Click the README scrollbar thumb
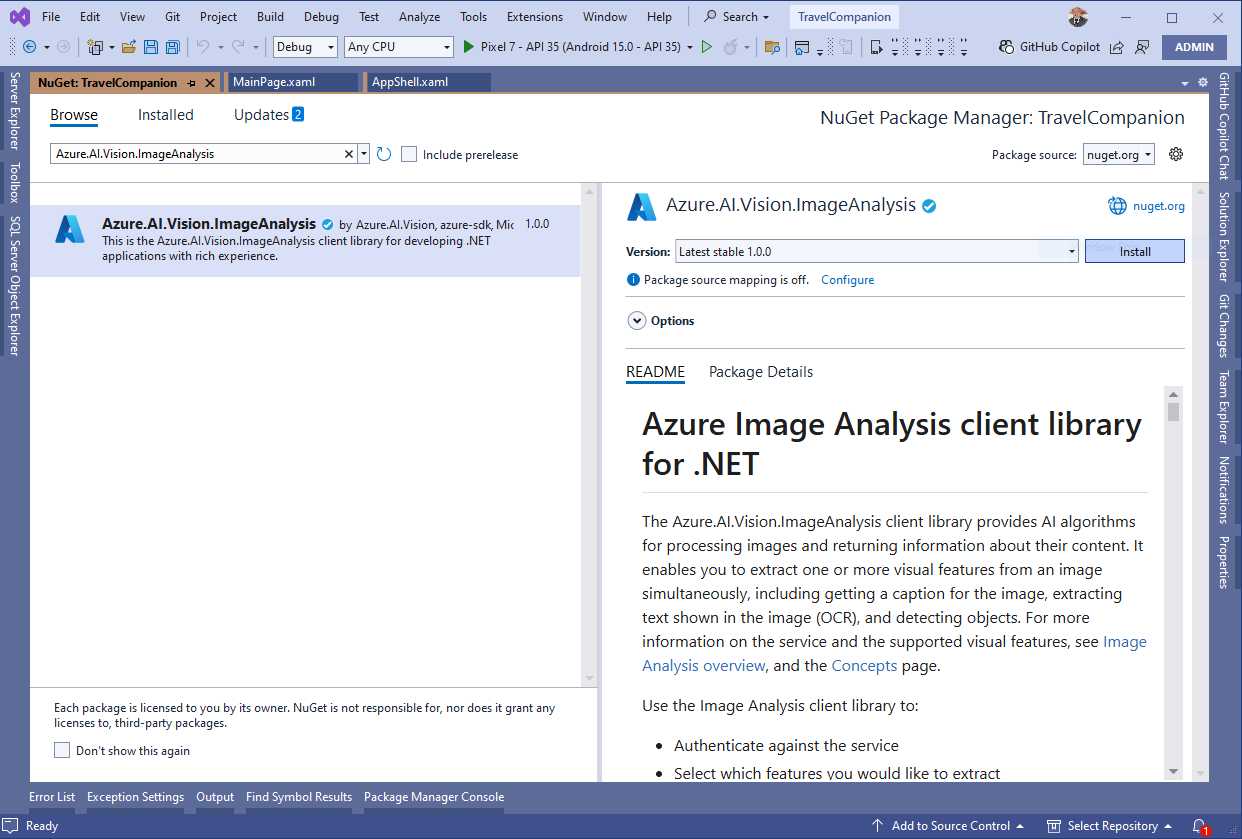1242x839 pixels. pyautogui.click(x=1174, y=413)
